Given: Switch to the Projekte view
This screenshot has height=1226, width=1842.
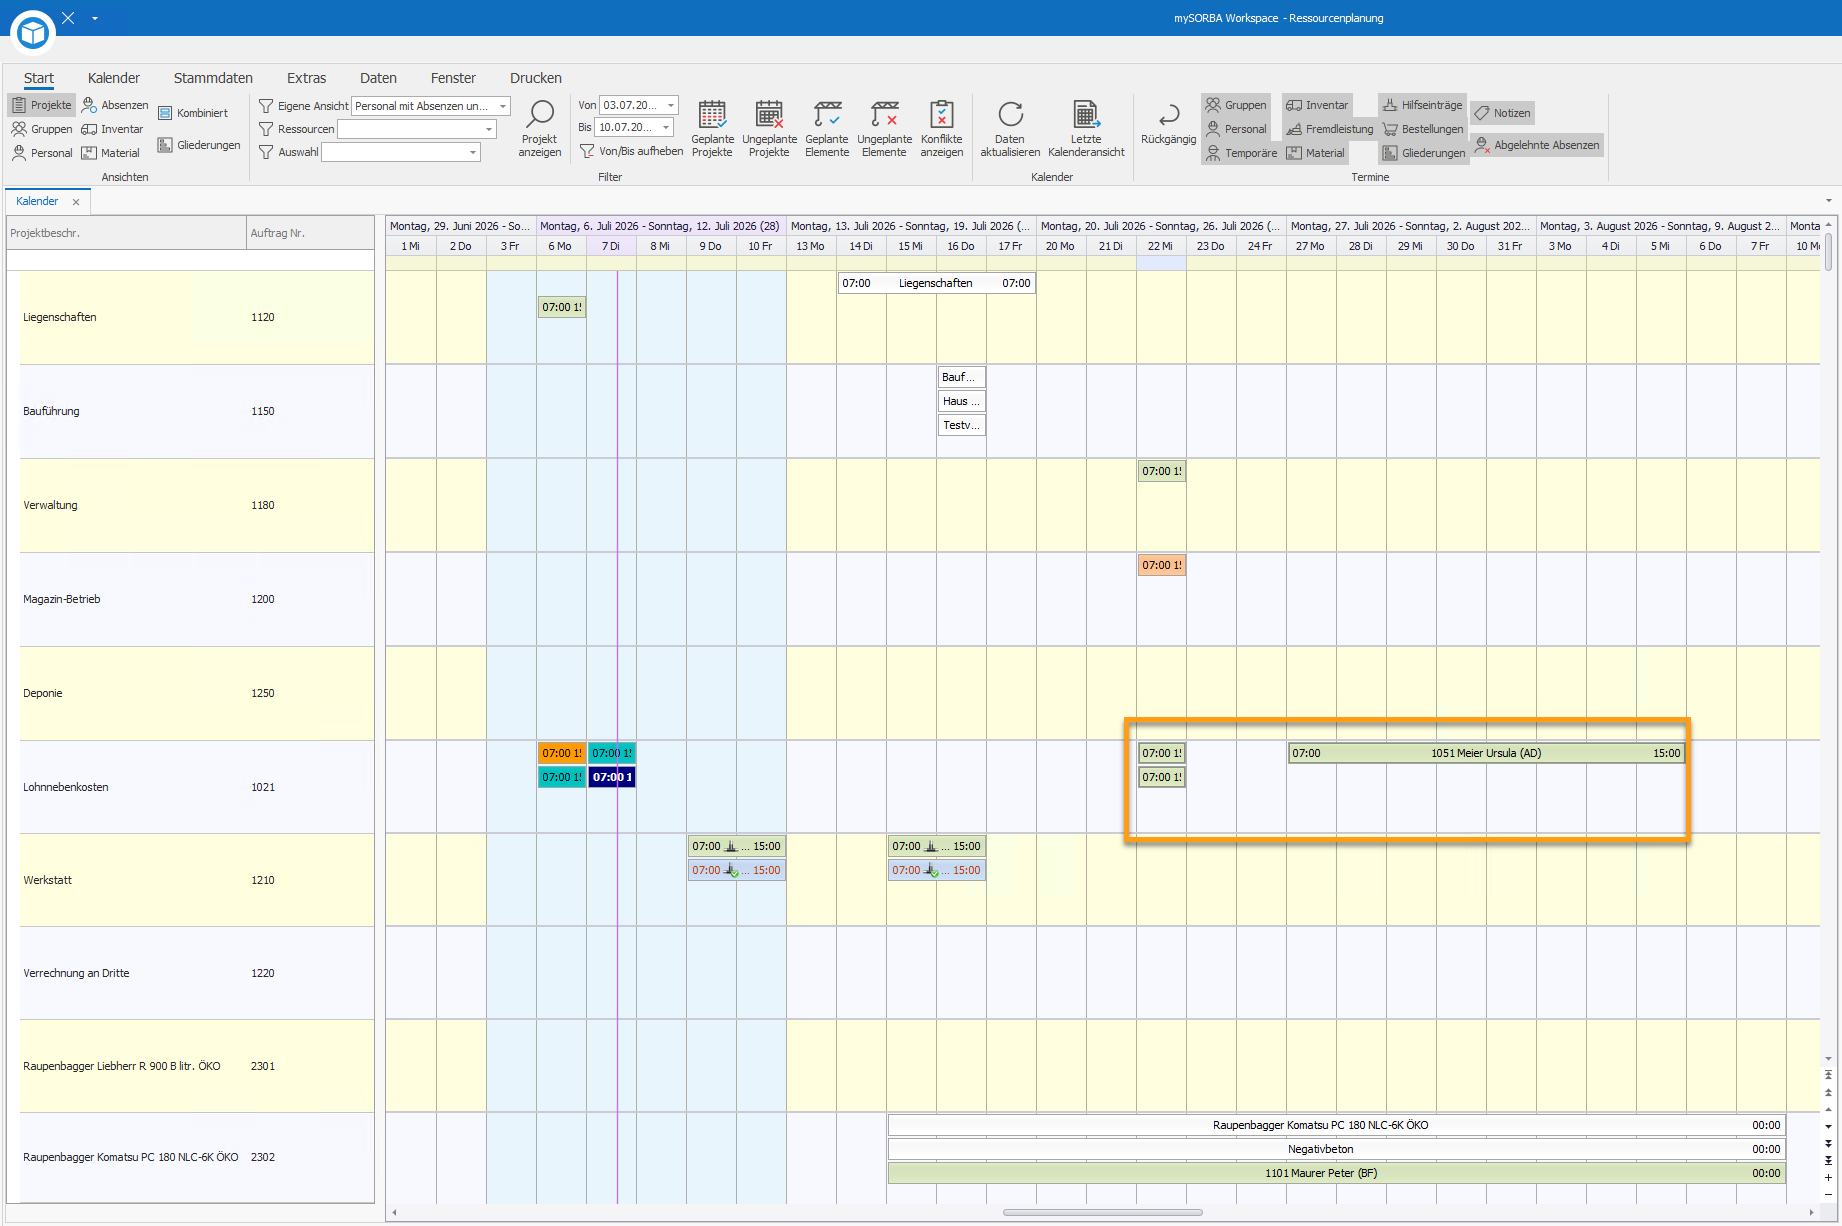Looking at the screenshot, I should [x=41, y=105].
